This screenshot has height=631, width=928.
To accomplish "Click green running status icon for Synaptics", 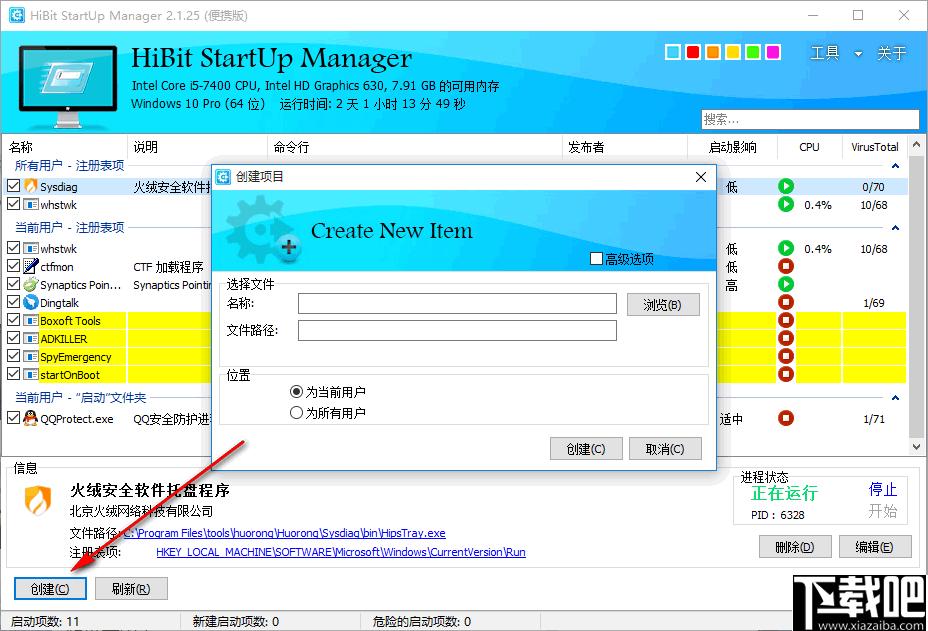I will click(x=785, y=285).
